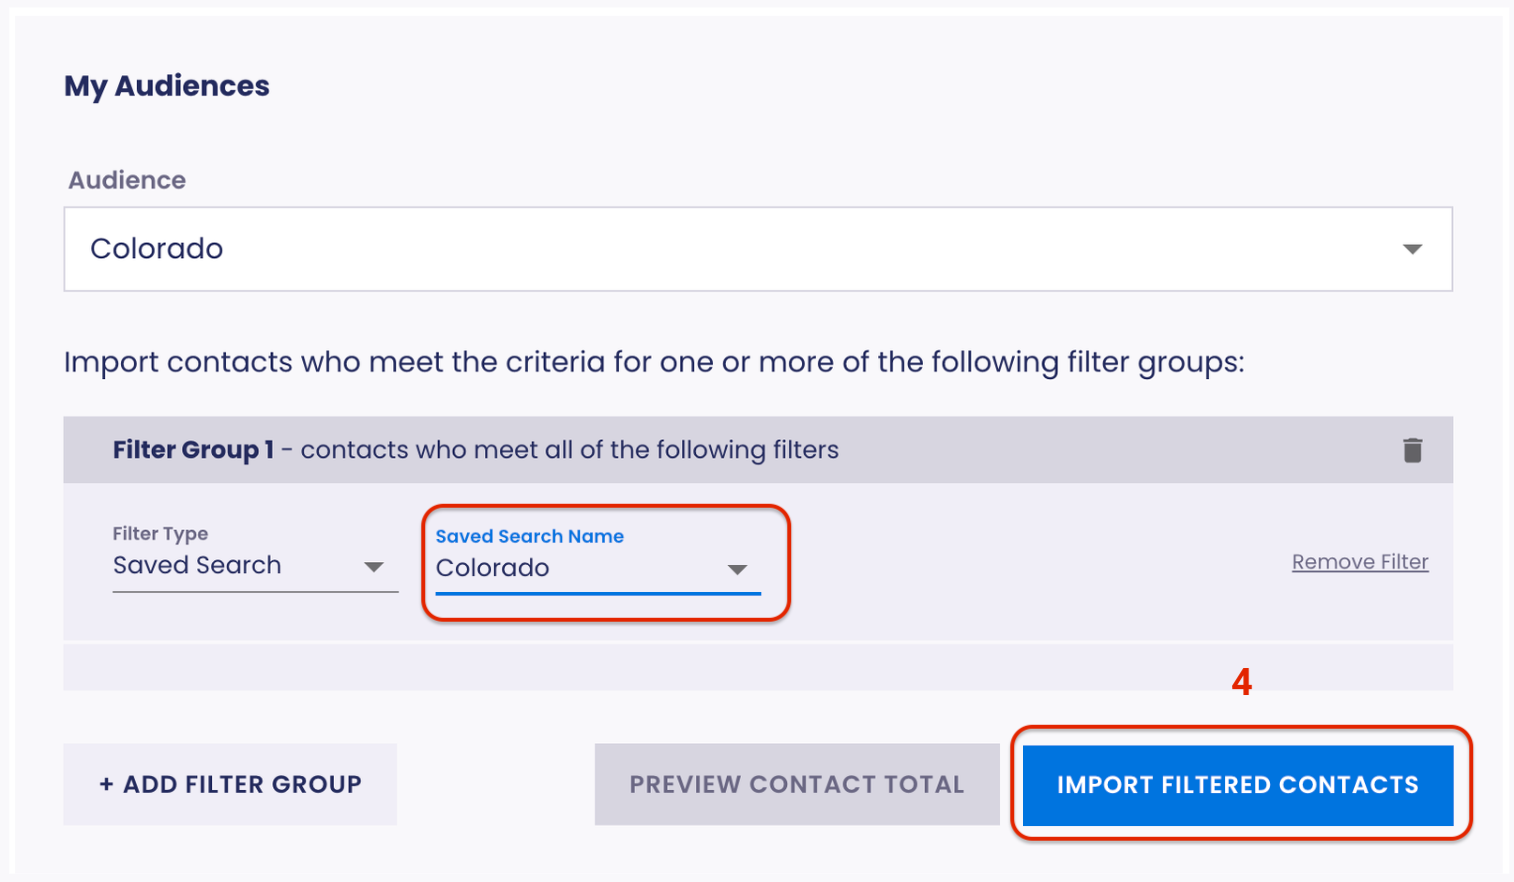
Task: Click the Remove Filter link
Action: [x=1359, y=562]
